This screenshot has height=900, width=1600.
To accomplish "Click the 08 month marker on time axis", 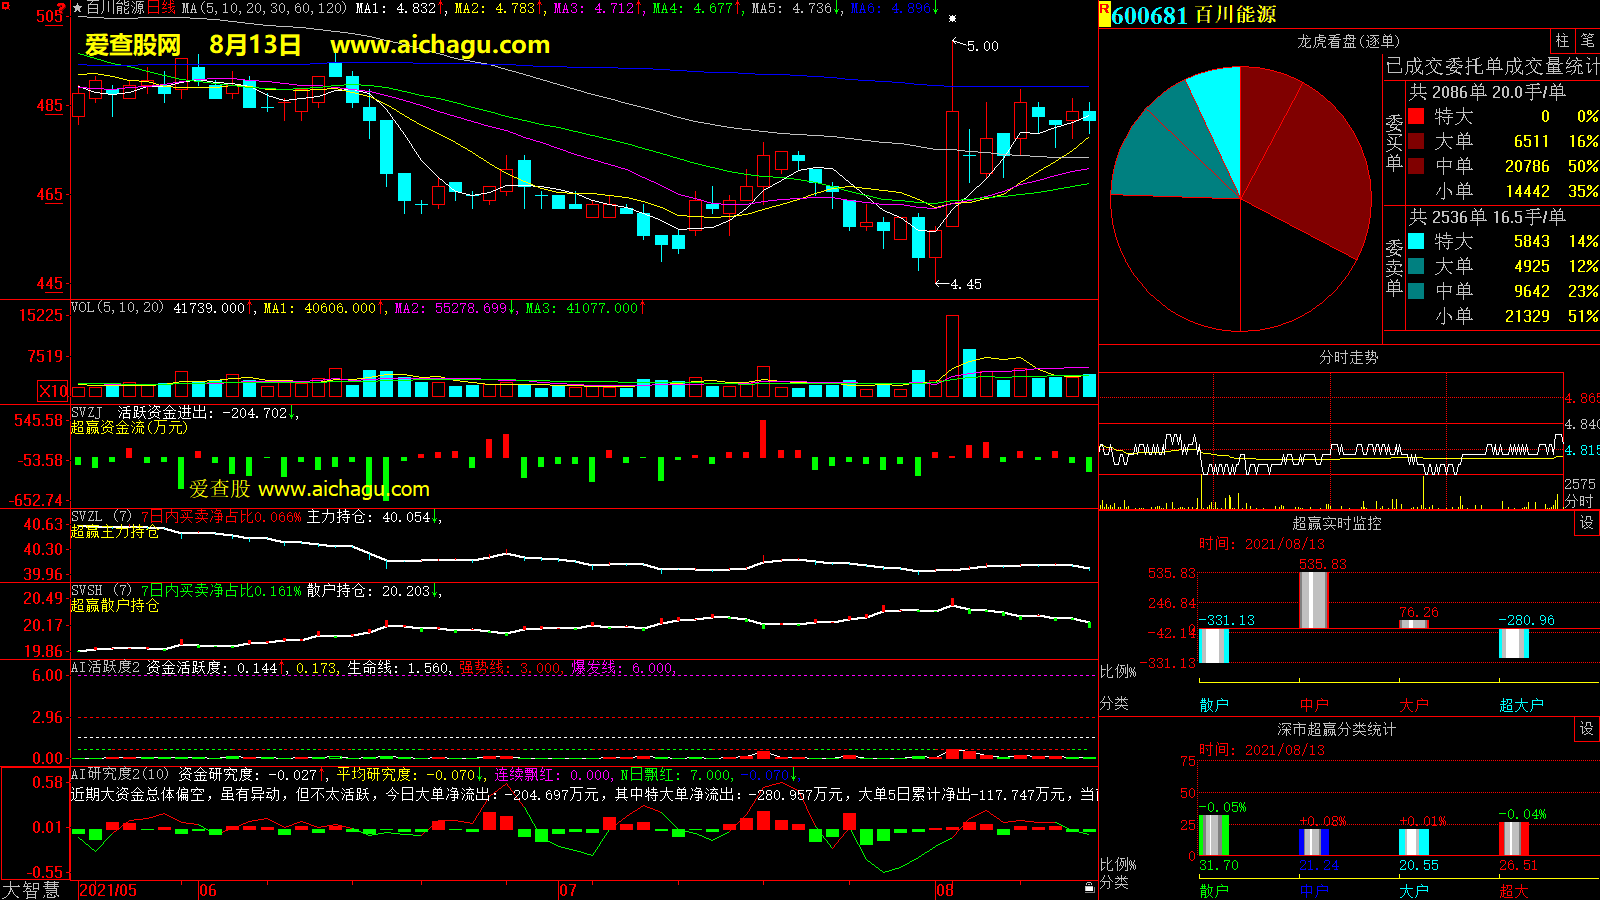I will [x=945, y=890].
